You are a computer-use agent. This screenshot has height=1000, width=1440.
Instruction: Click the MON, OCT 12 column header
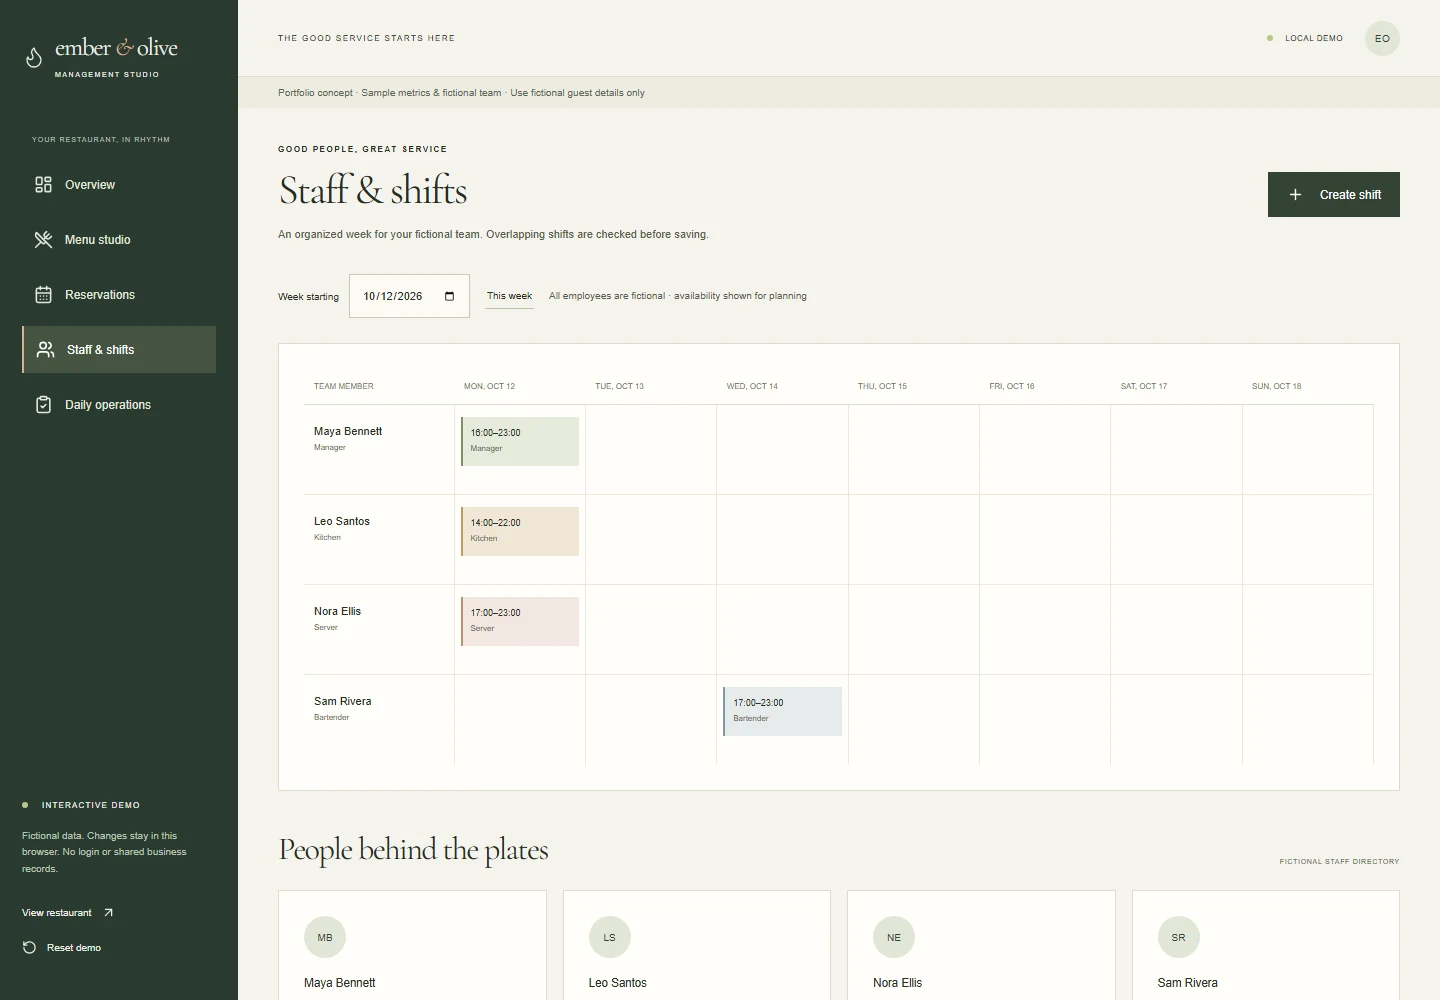click(x=489, y=386)
